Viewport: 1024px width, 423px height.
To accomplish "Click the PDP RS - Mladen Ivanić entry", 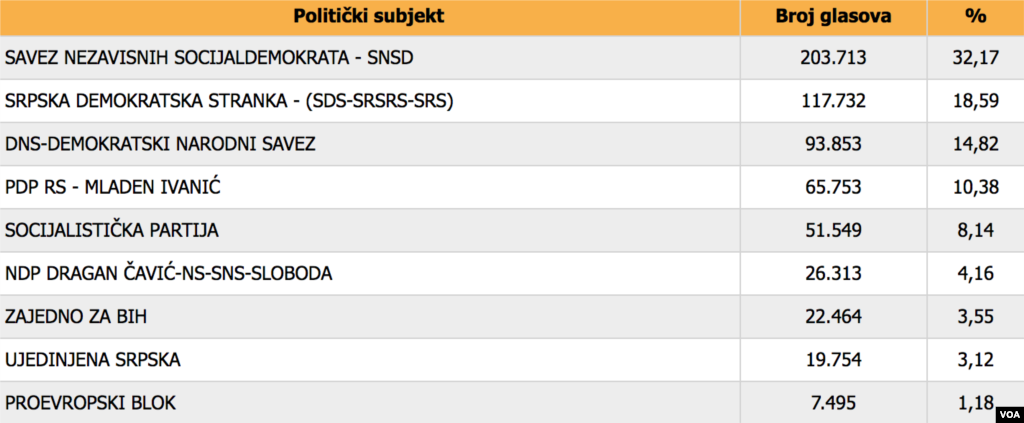I will 111,187.
